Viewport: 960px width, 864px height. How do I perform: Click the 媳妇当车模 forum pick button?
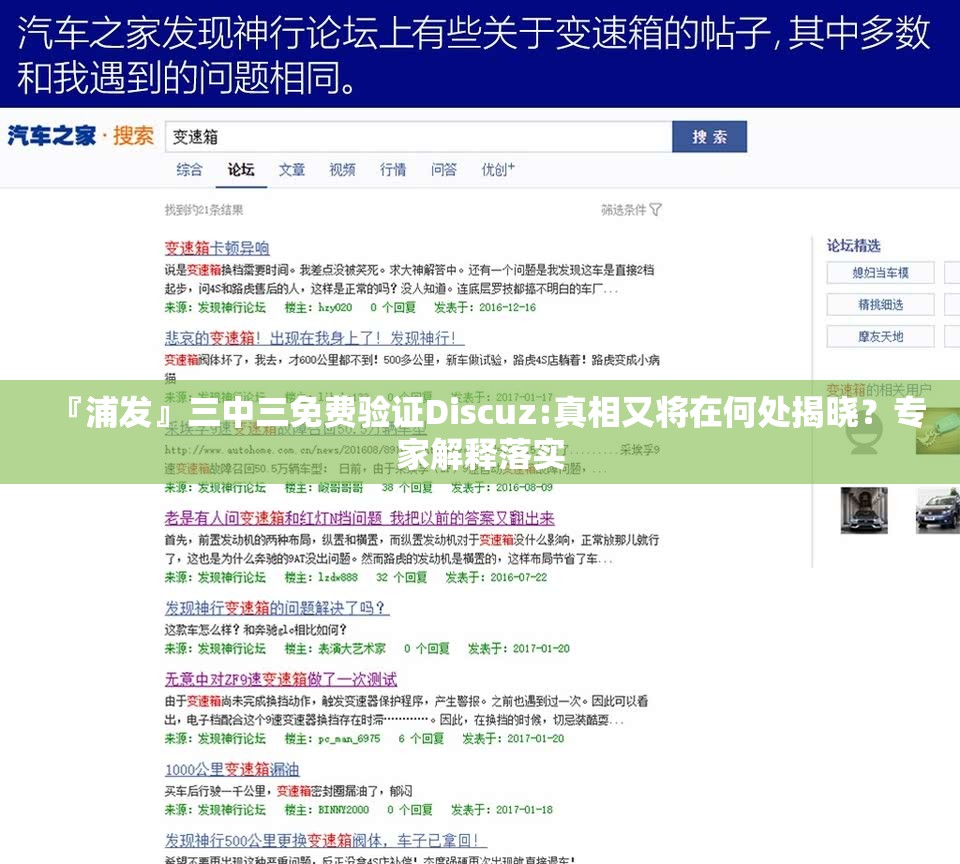(x=880, y=272)
